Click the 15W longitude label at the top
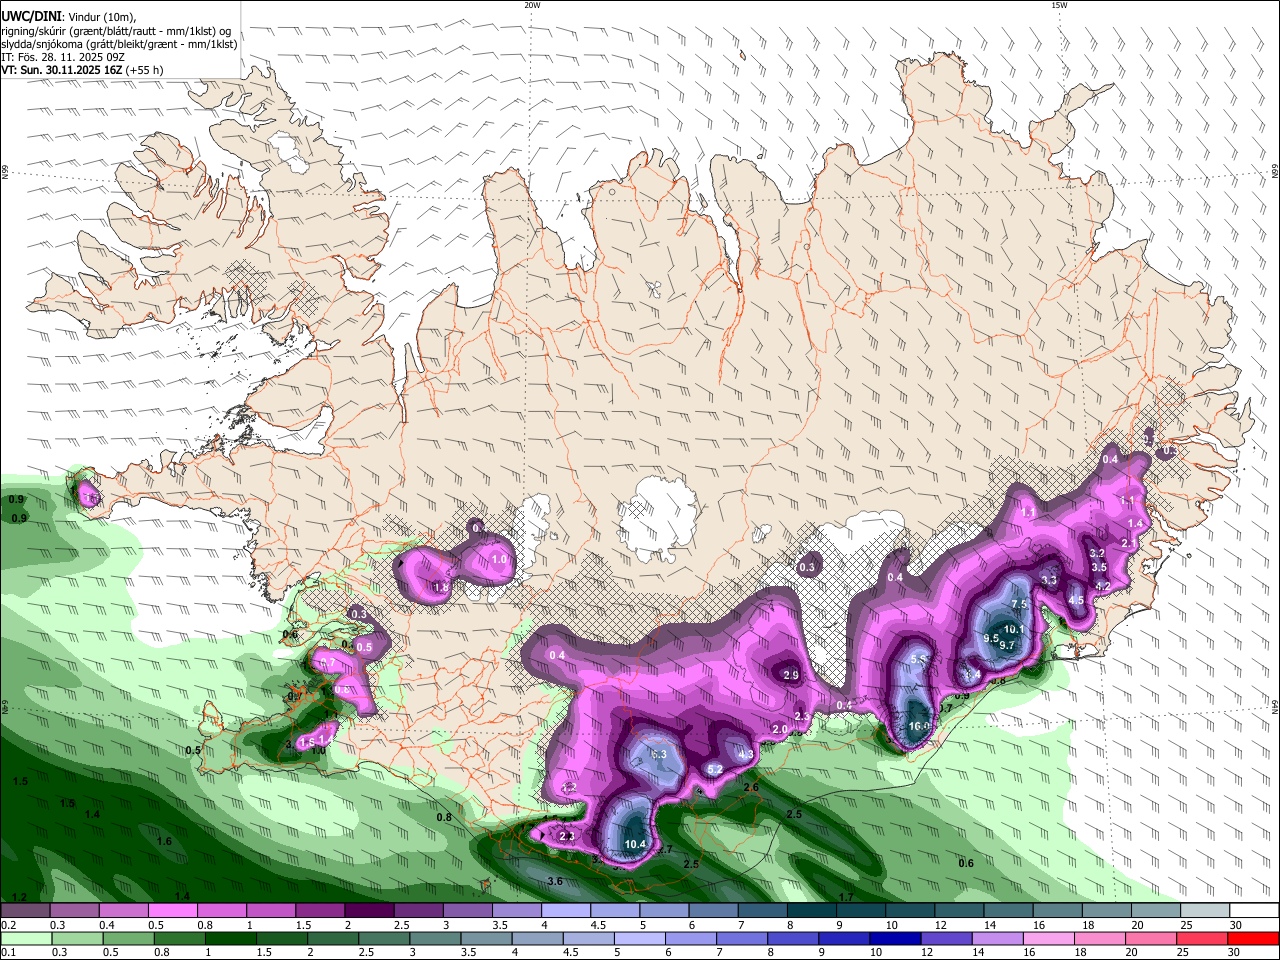The width and height of the screenshot is (1280, 960). point(1059,5)
